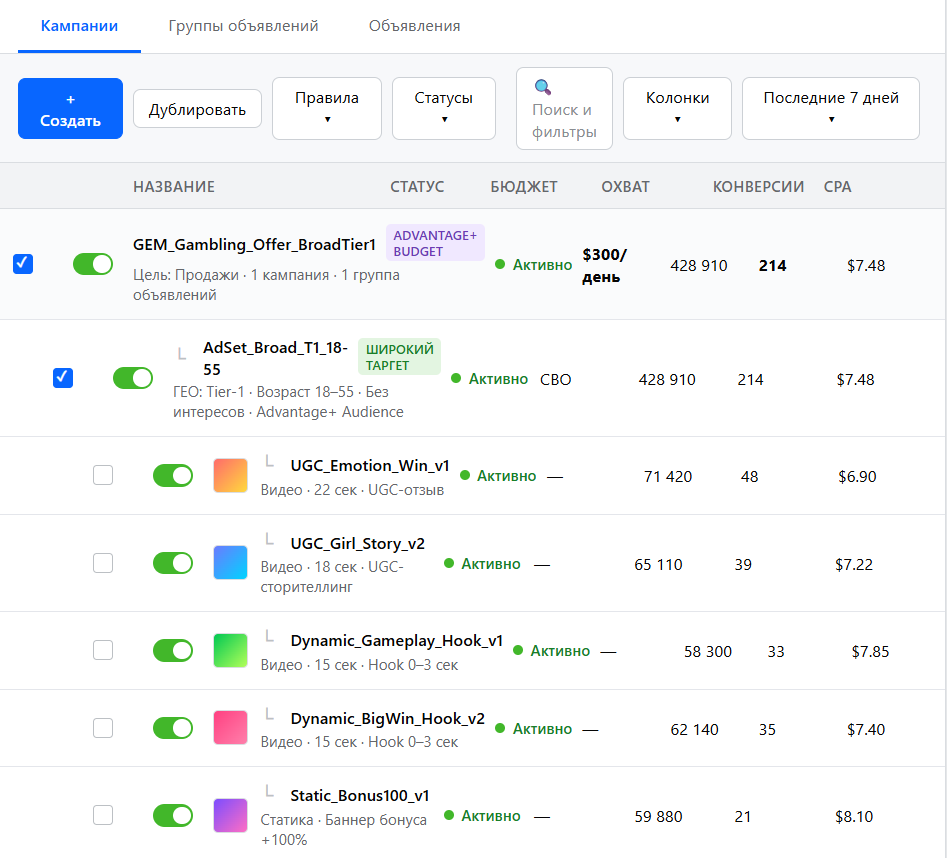The image size is (947, 858).
Task: Click the search magnifier icon
Action: [x=543, y=87]
